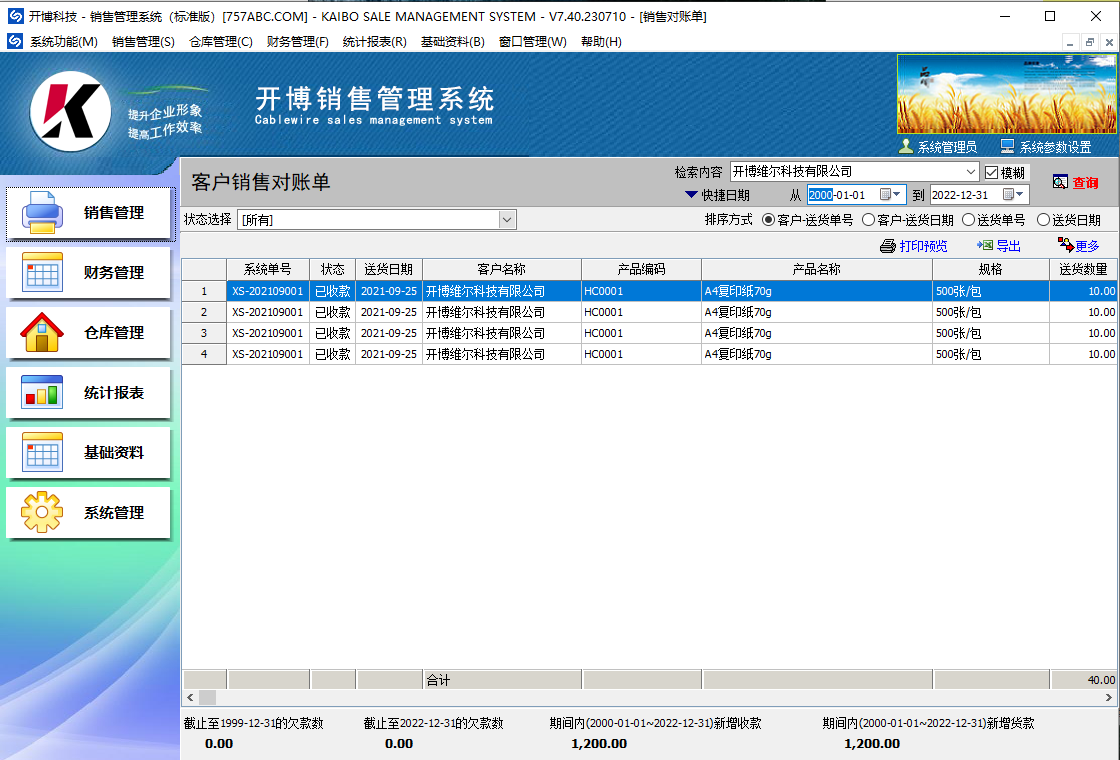Click the 更多 link
Screen dimensions: 1120x760
click(1087, 246)
